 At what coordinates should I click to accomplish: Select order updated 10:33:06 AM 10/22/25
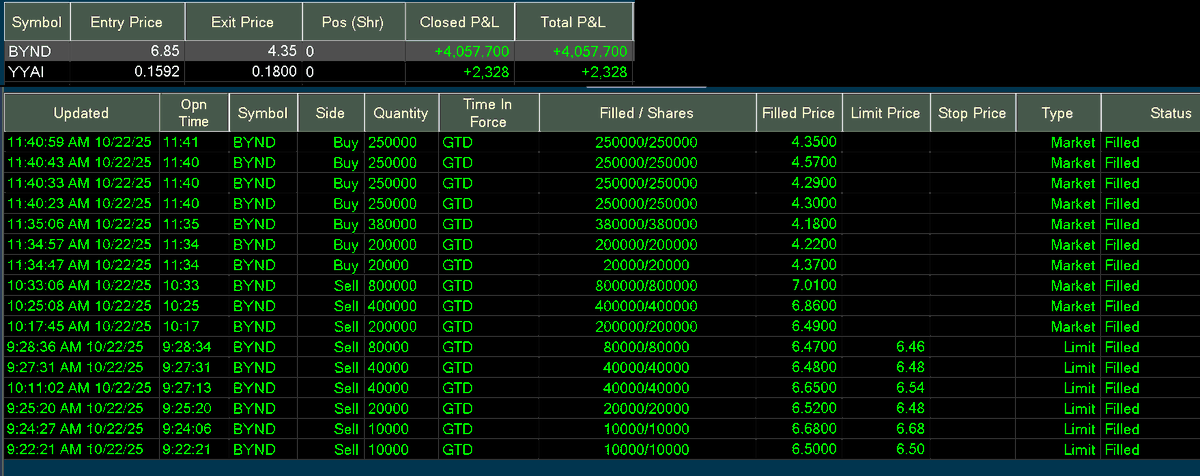click(x=79, y=286)
